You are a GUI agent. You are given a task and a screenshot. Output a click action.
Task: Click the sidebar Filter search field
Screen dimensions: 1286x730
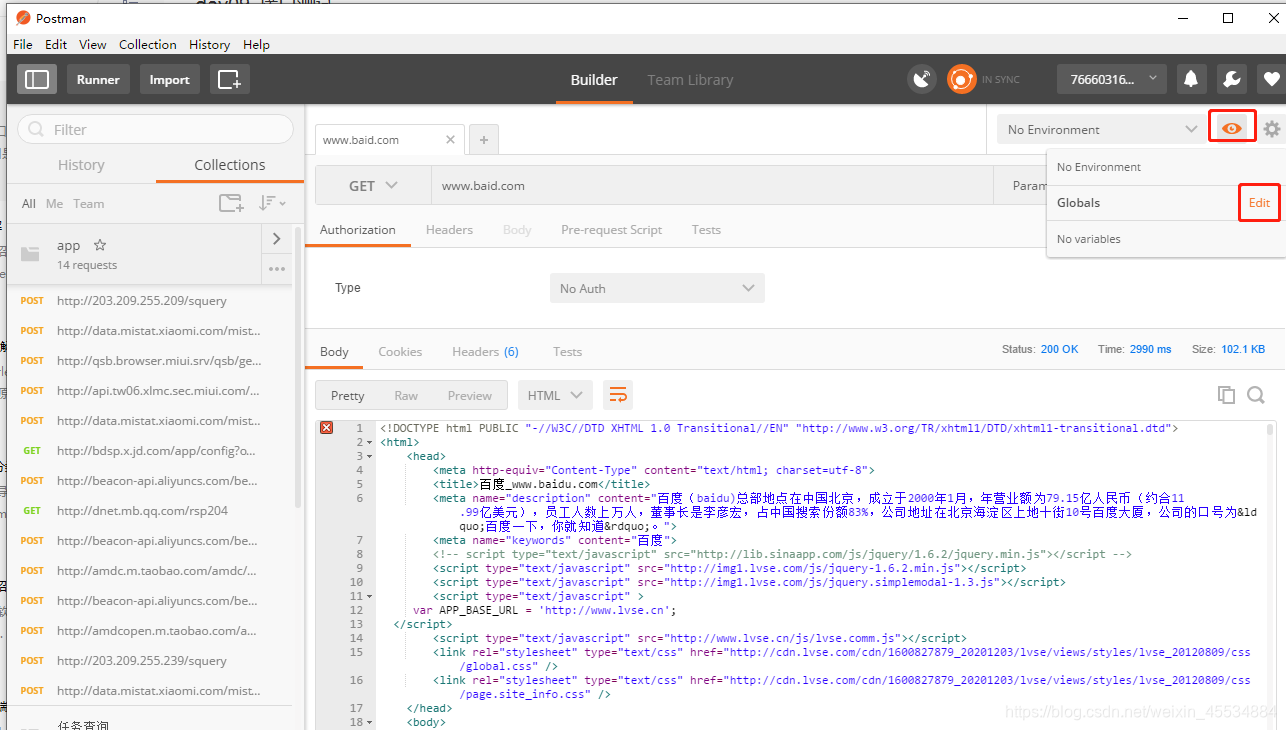[x=155, y=129]
